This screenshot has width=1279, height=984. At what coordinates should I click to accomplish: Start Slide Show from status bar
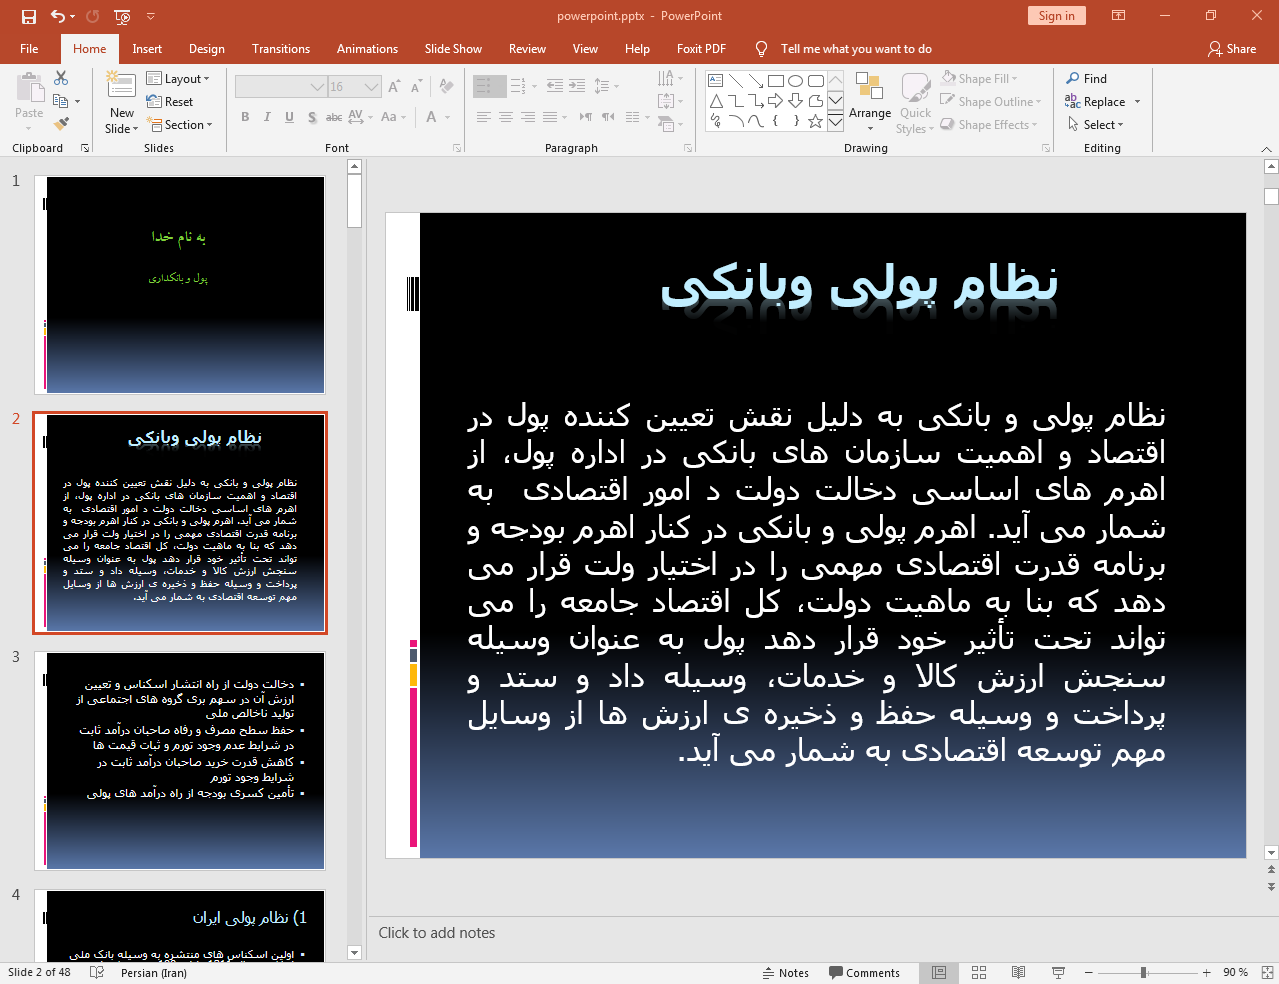(1058, 973)
